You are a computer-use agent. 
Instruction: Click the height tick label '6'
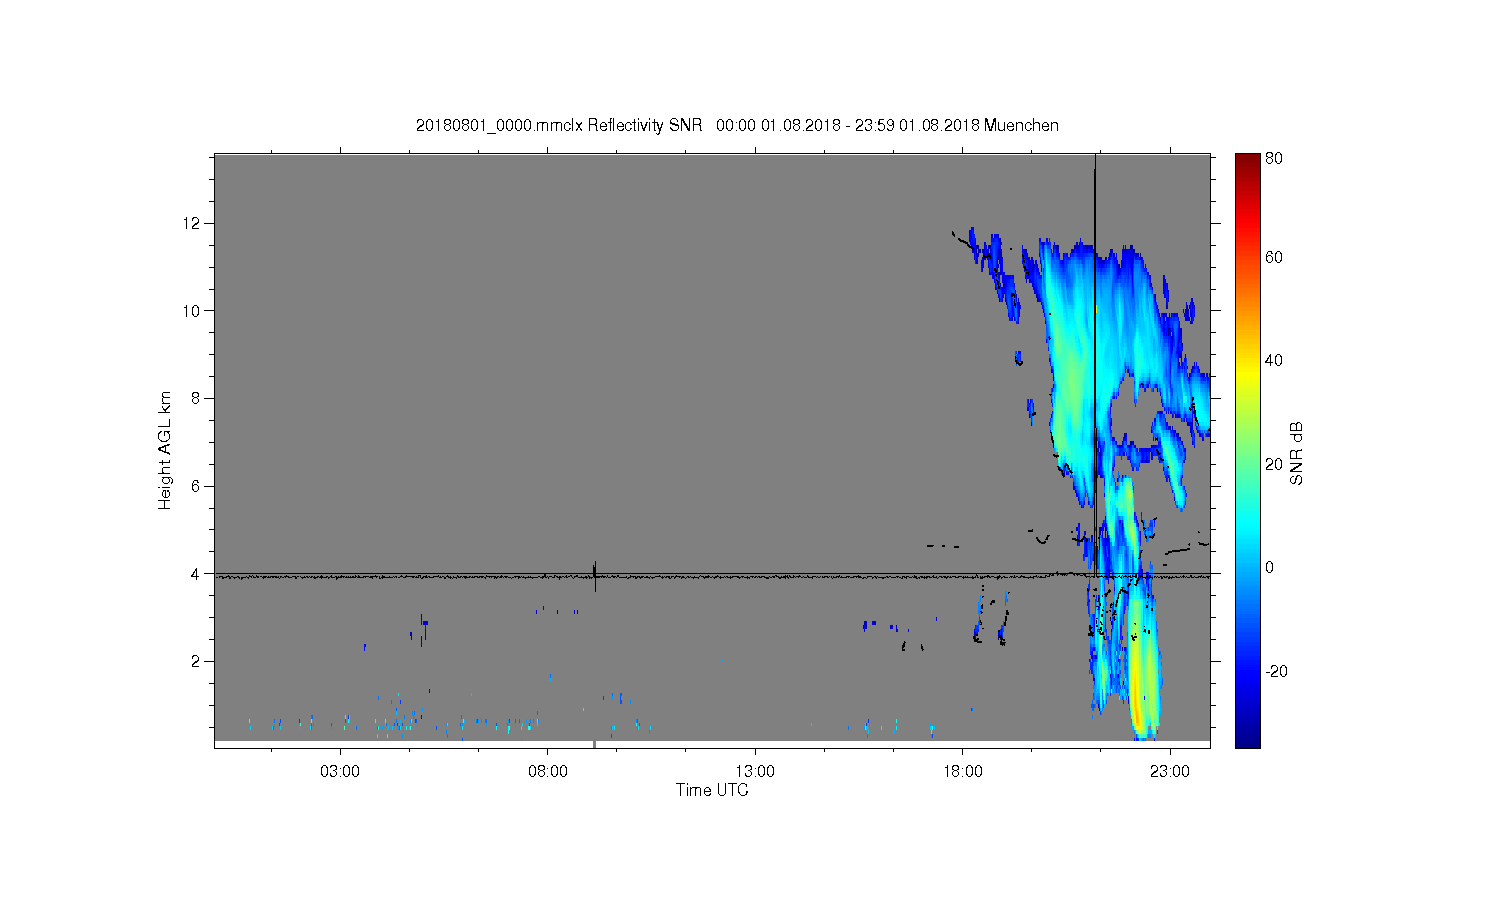point(197,486)
